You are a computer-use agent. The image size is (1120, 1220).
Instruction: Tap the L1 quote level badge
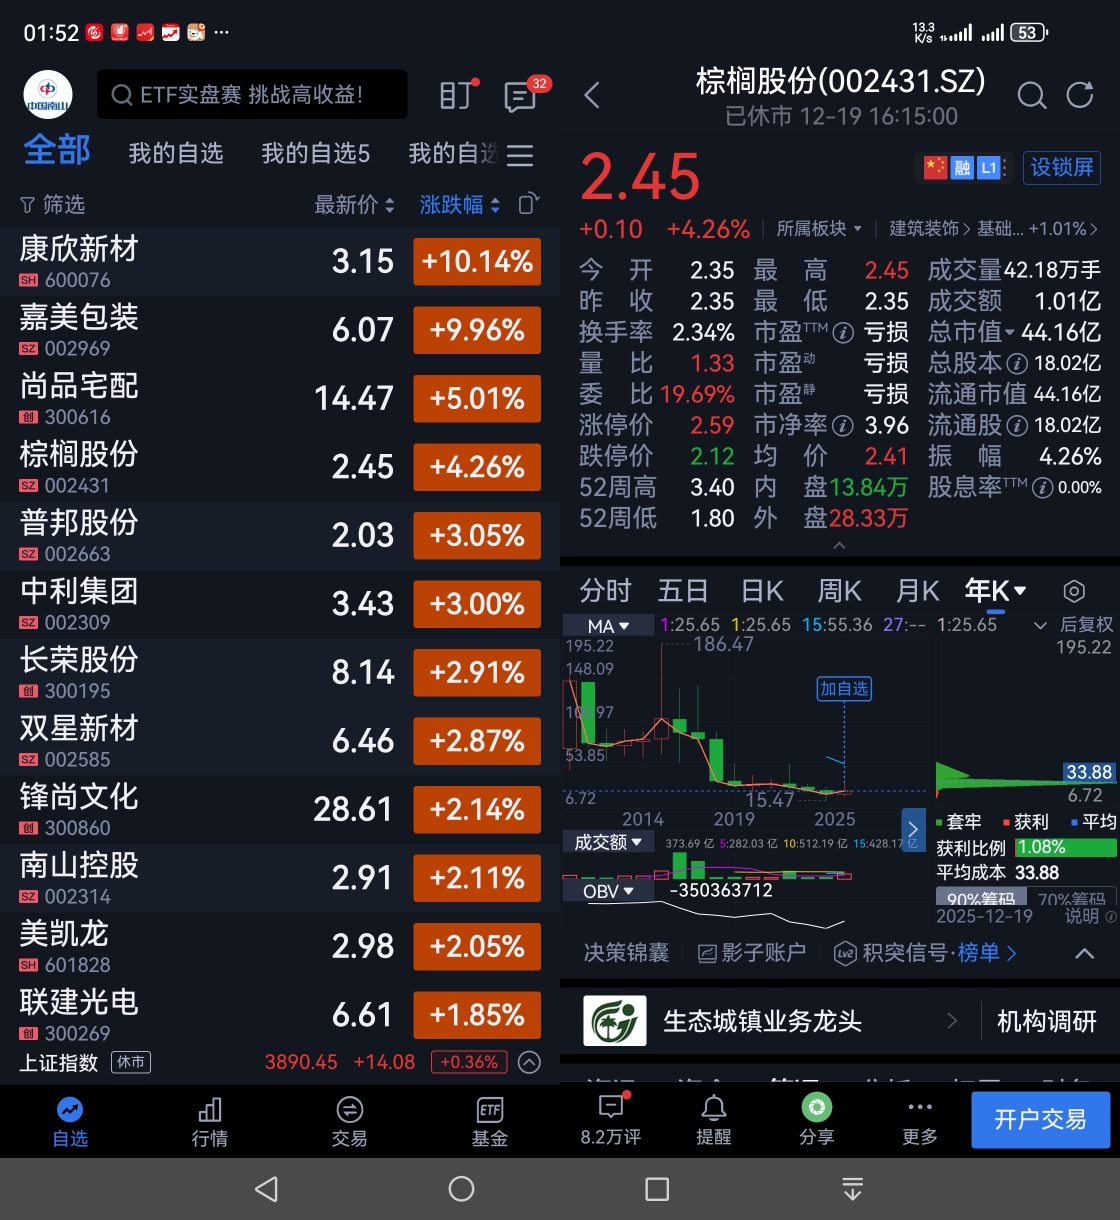[988, 167]
